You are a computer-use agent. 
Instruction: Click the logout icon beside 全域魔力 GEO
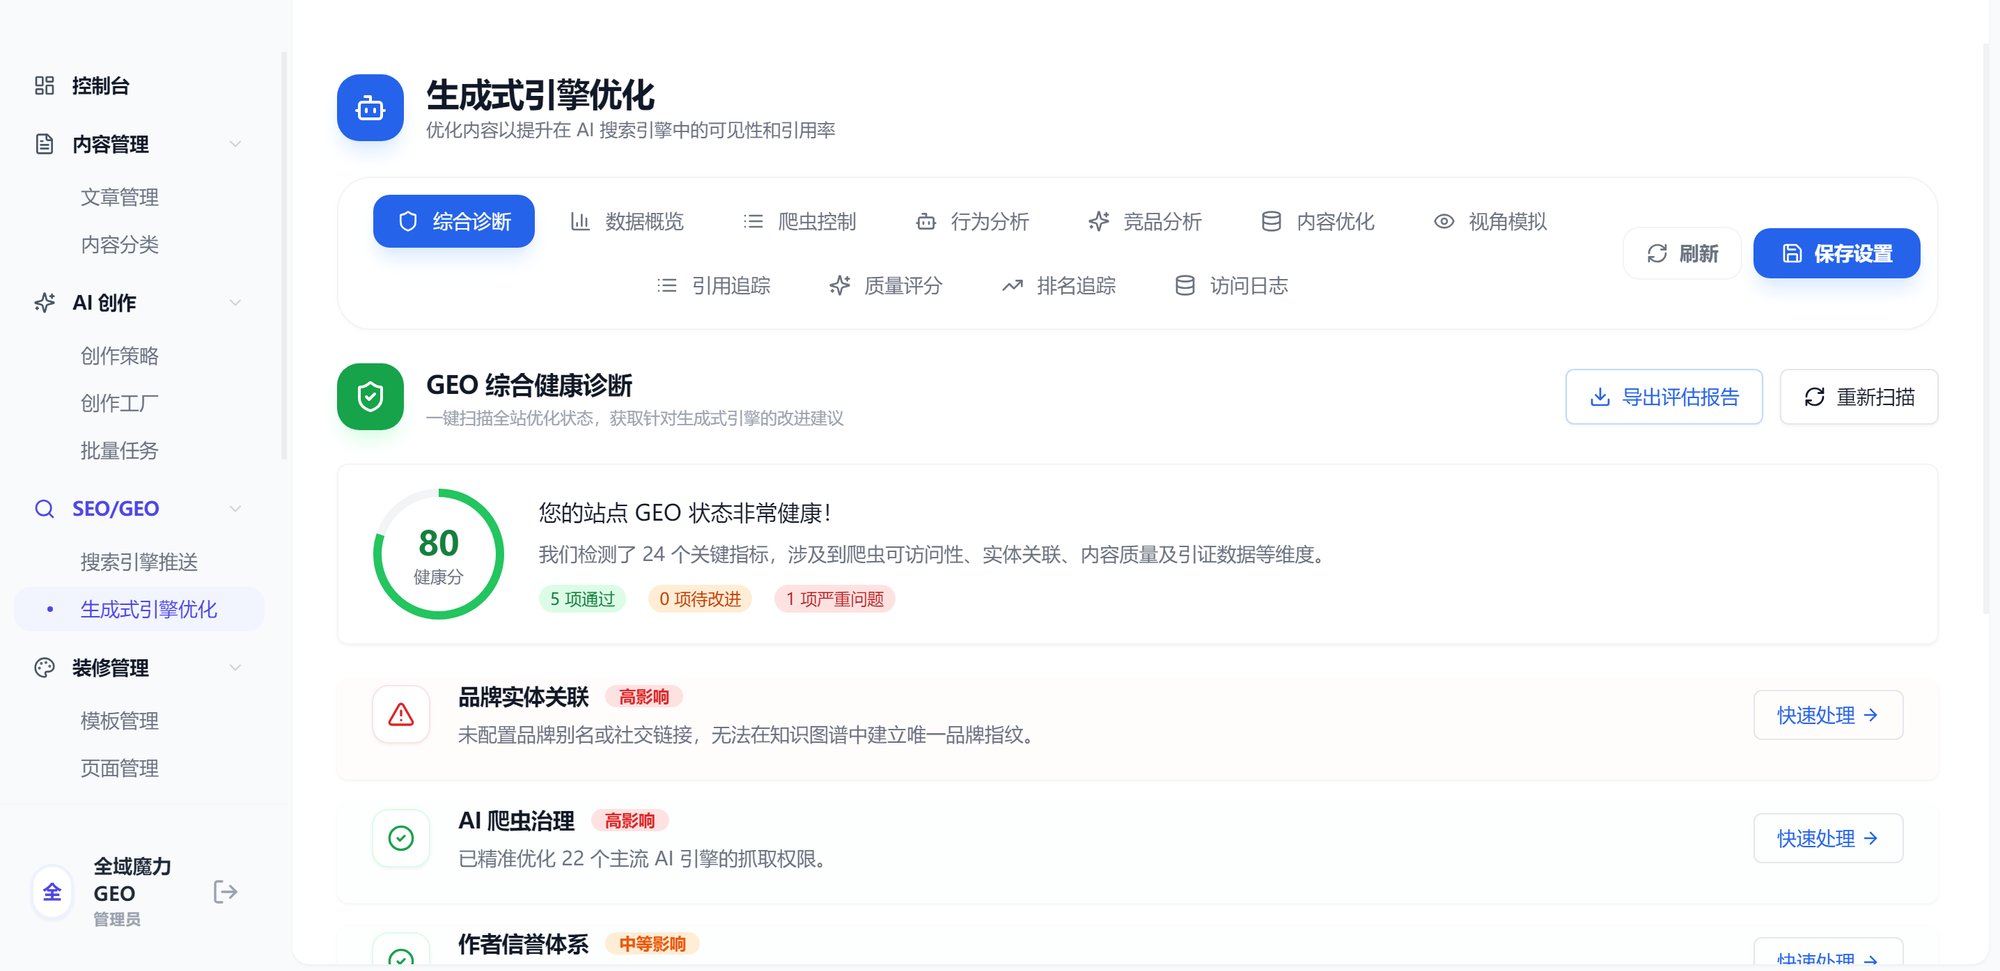[x=225, y=892]
